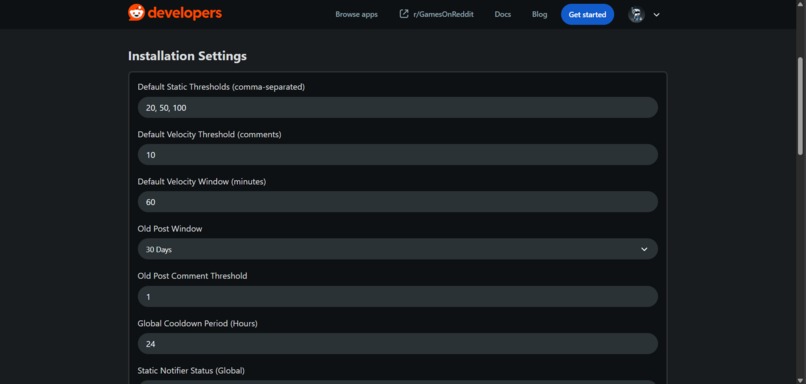Click the Static Notifier Status (Global) label
Image resolution: width=806 pixels, height=384 pixels.
coord(191,370)
